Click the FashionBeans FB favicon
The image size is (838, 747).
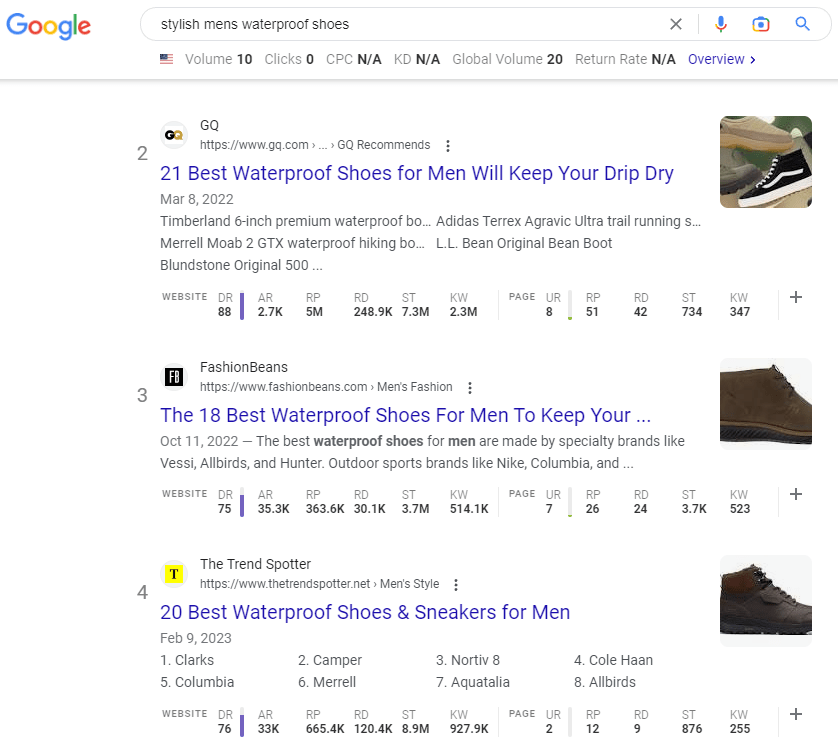(x=174, y=377)
